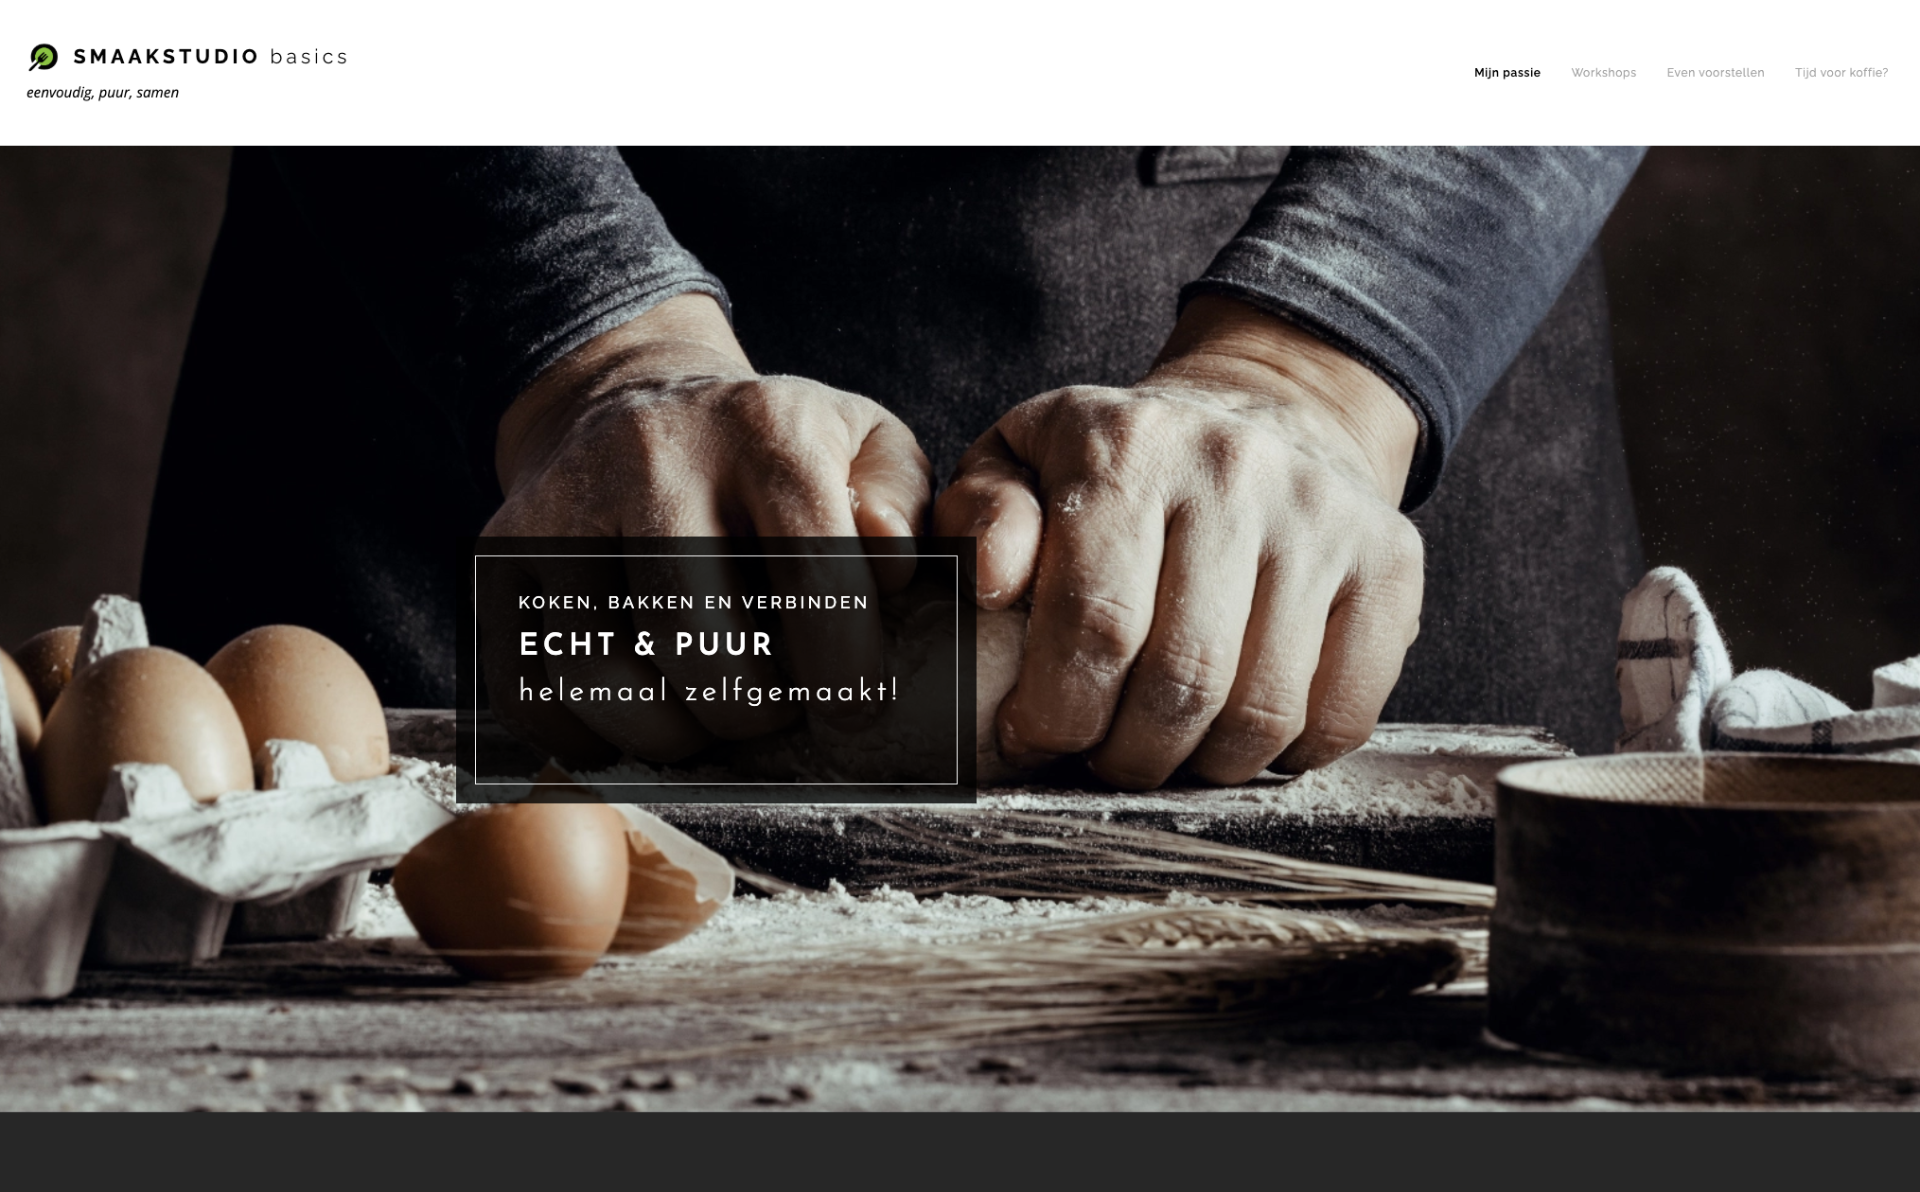The height and width of the screenshot is (1192, 1920).
Task: Go to the Workshops page
Action: tap(1603, 73)
